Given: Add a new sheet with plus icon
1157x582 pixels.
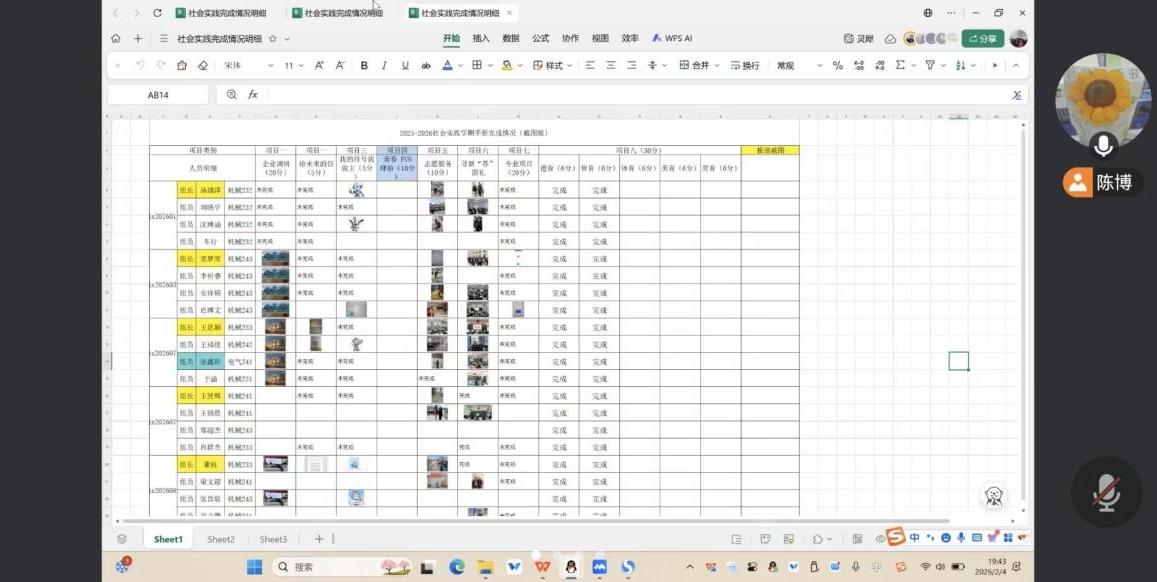Looking at the screenshot, I should point(319,539).
